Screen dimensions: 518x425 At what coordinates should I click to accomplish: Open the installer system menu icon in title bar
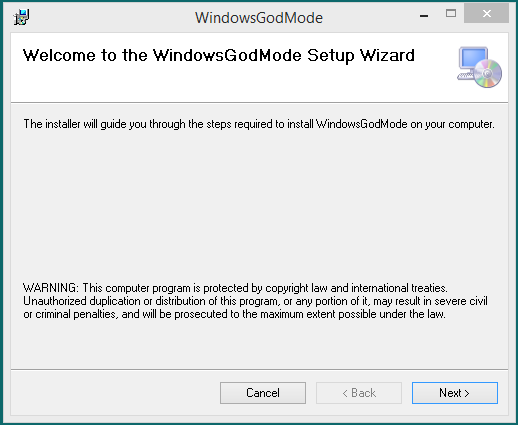(x=22, y=17)
